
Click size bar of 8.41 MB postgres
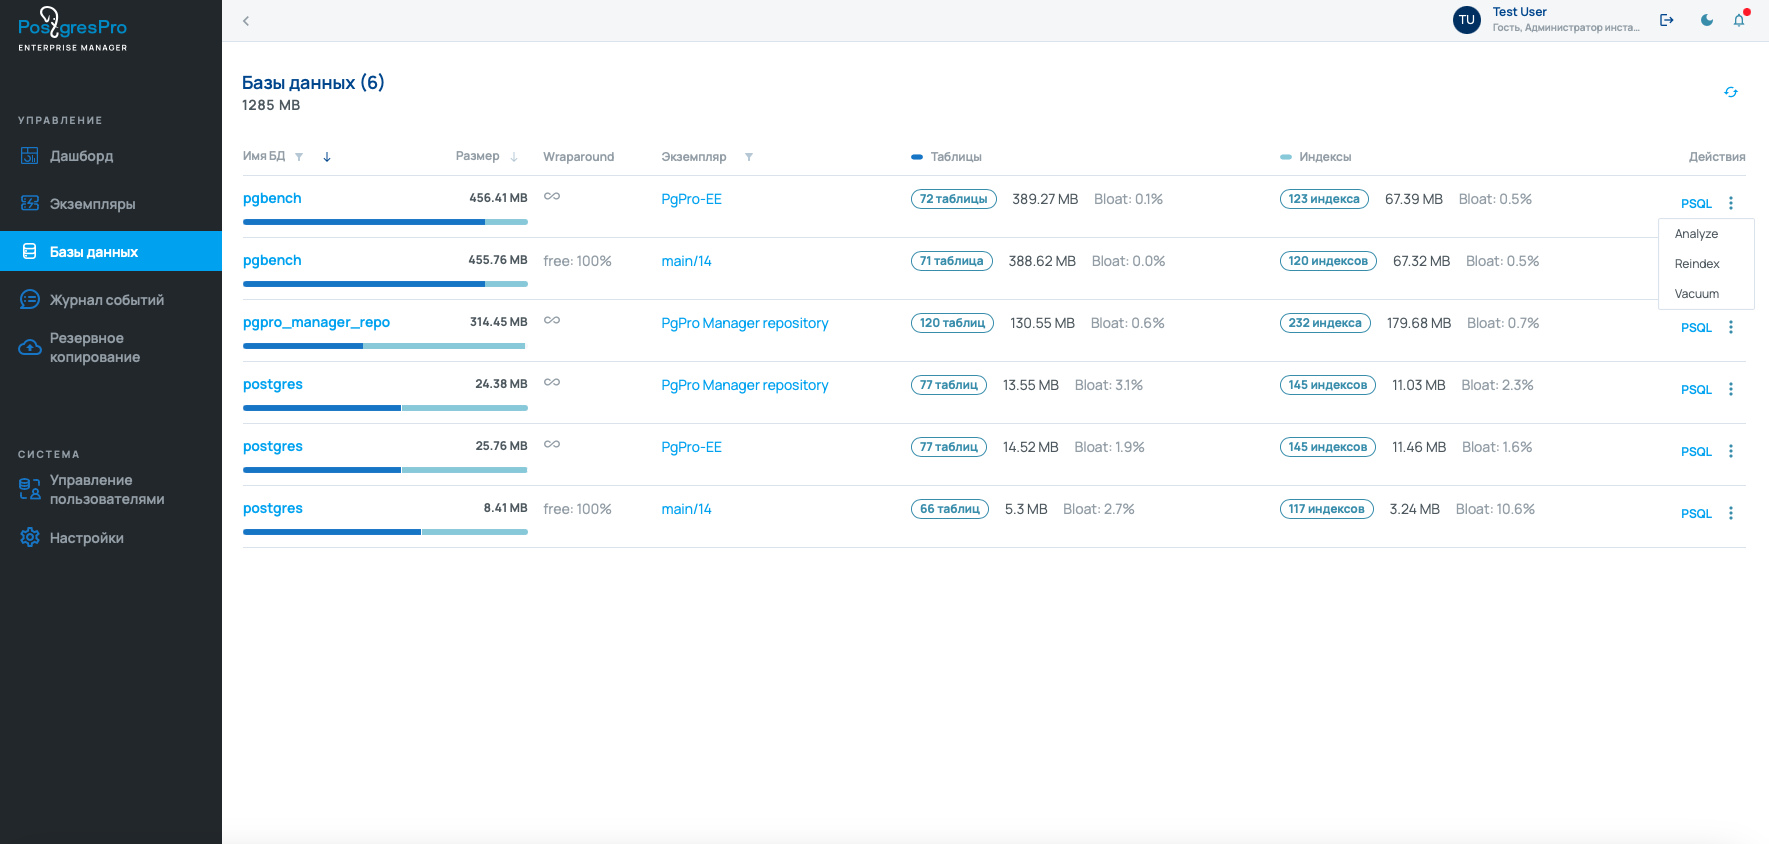[385, 532]
